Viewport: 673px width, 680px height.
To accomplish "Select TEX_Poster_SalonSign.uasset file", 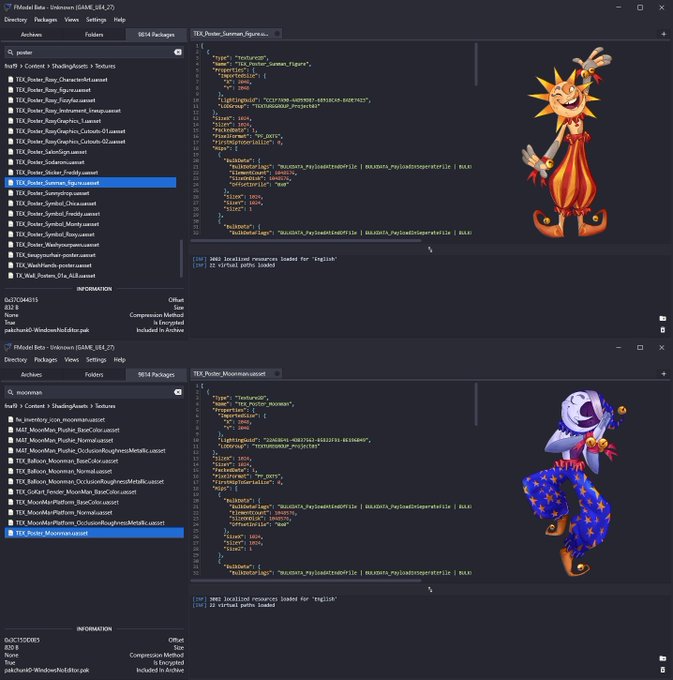I will (90, 152).
